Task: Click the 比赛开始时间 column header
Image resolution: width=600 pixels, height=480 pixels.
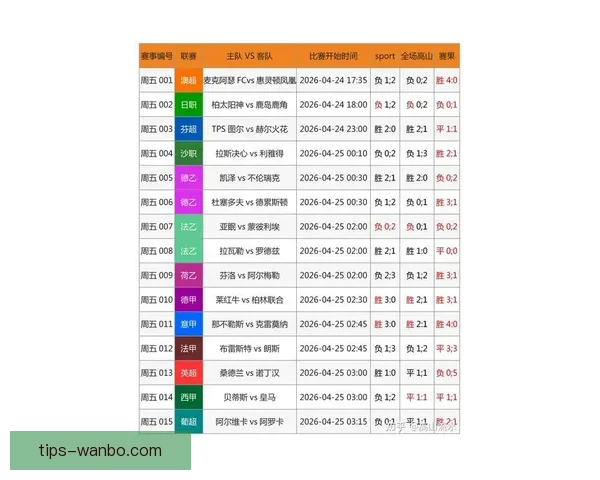Action: tap(333, 56)
